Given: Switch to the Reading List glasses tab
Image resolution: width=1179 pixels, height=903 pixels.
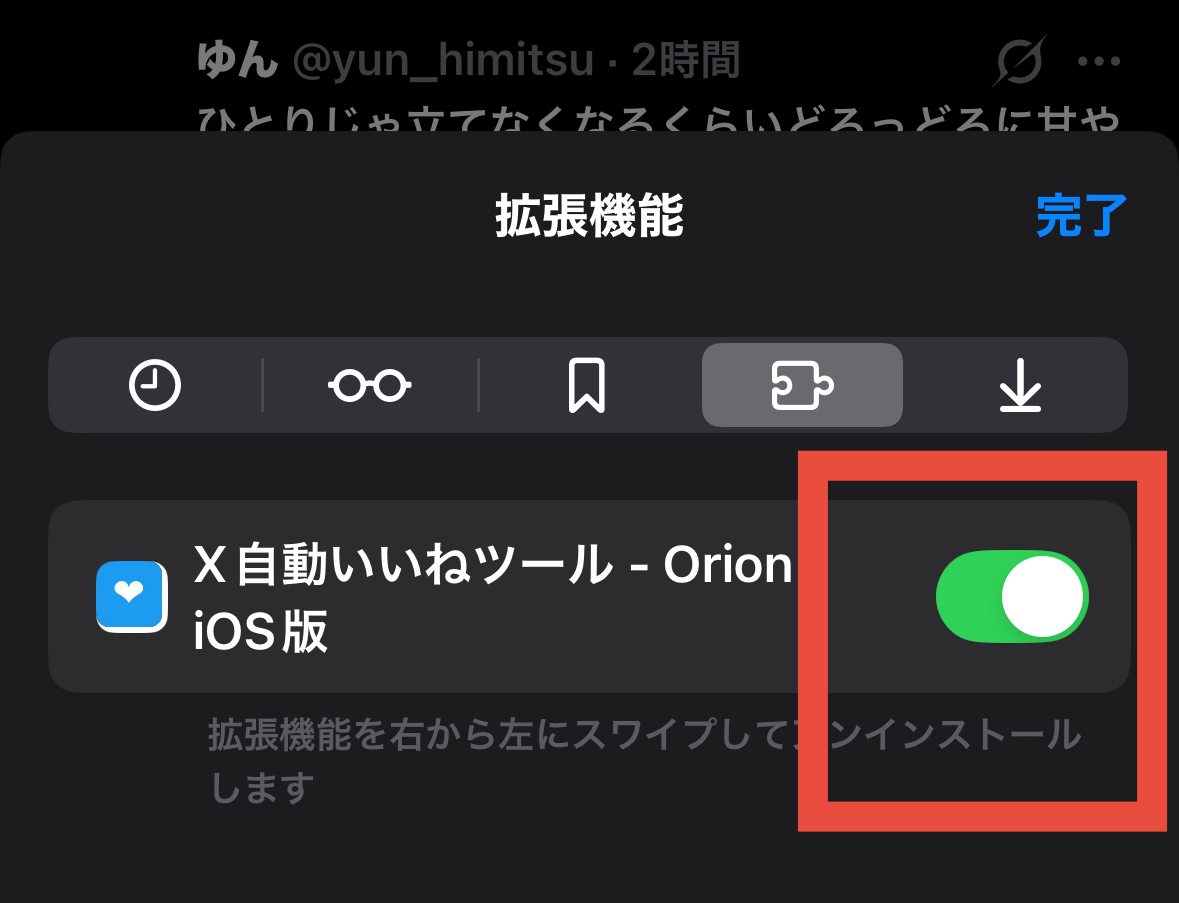Looking at the screenshot, I should pos(370,385).
